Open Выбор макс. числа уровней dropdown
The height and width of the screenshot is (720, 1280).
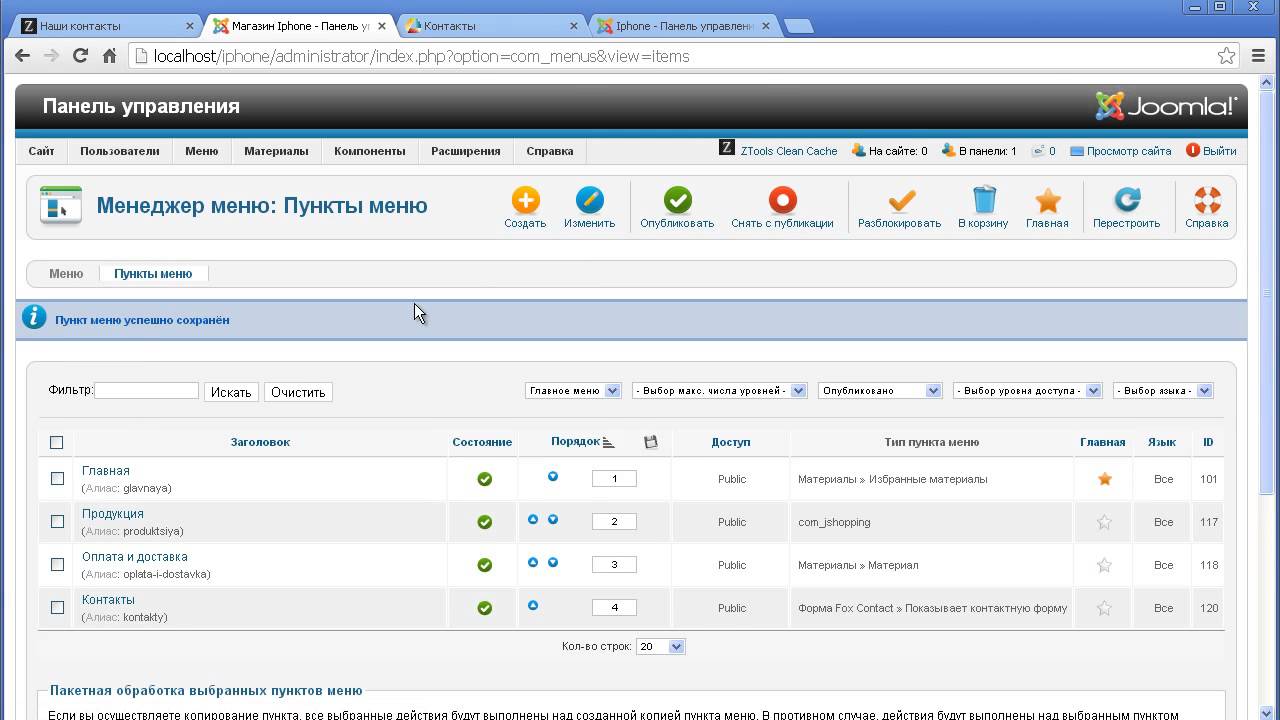(719, 391)
